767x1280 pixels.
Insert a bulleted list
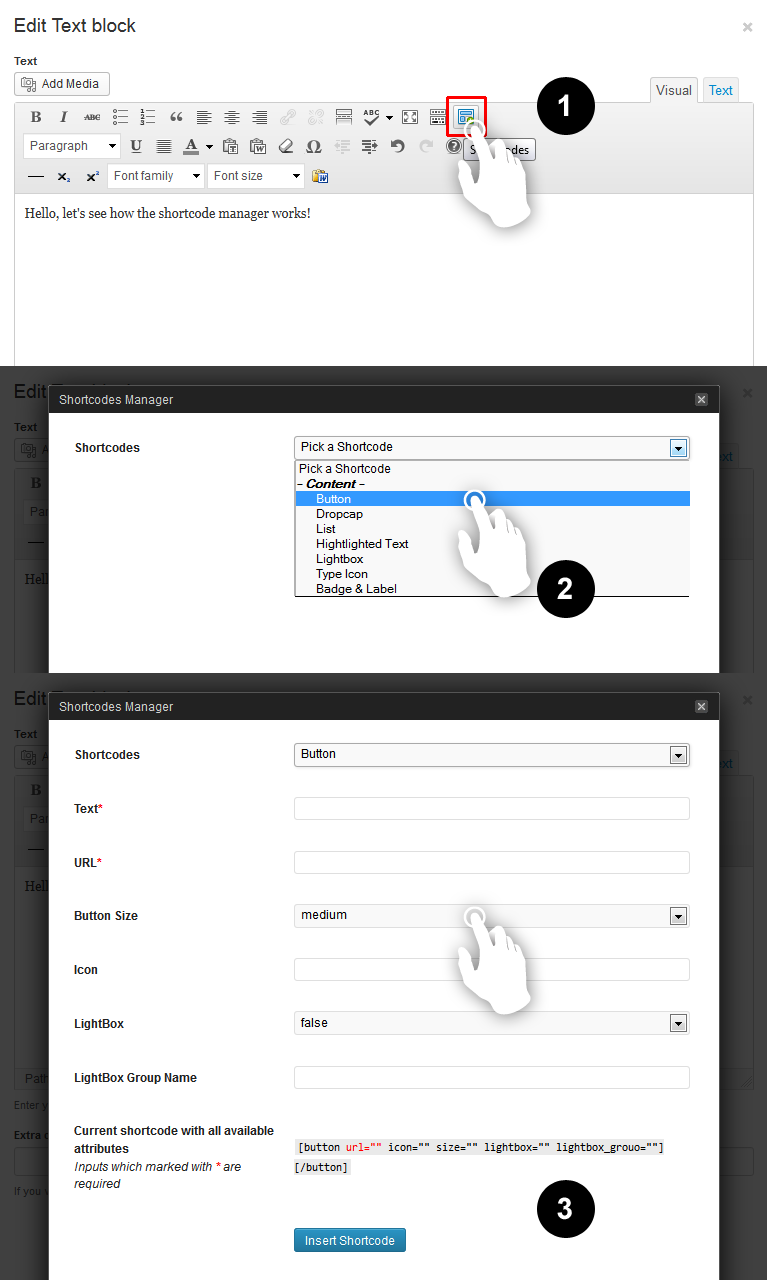coord(120,117)
